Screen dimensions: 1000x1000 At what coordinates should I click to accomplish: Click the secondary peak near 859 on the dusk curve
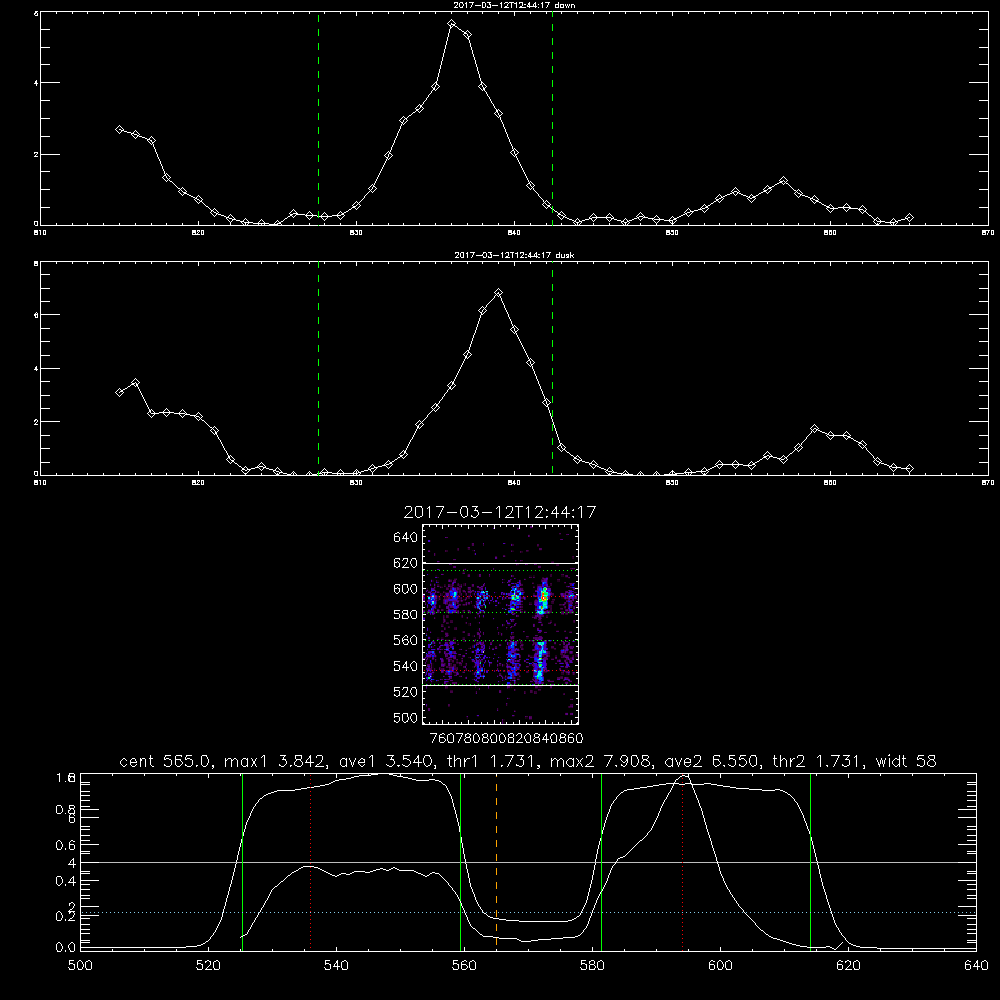[x=814, y=429]
